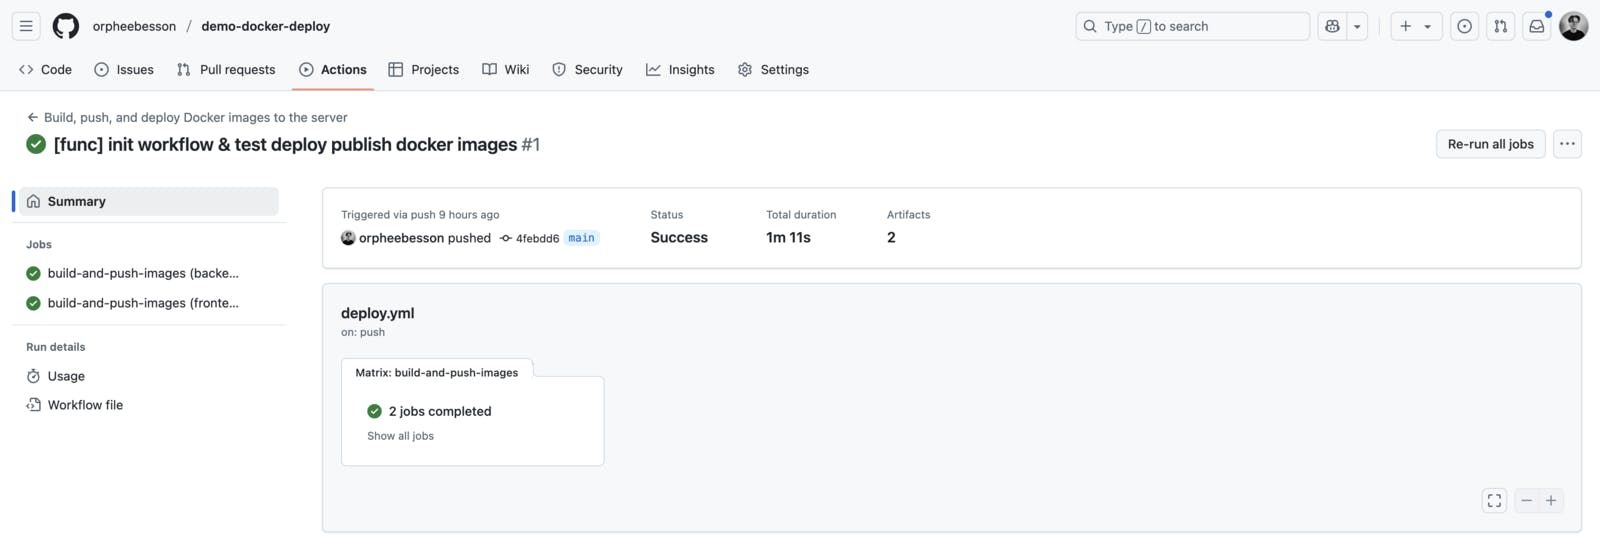
Task: Click the green check next to 2 jobs completed
Action: (374, 411)
